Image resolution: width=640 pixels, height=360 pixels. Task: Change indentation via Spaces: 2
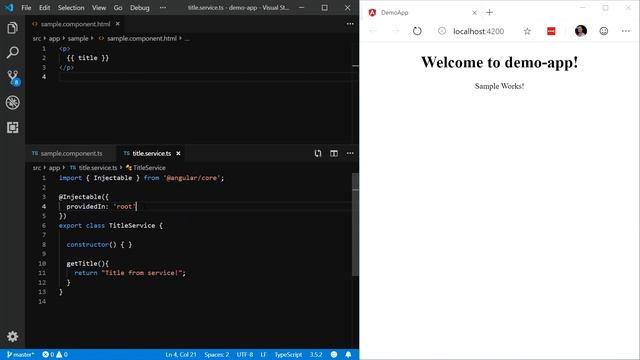click(x=216, y=354)
